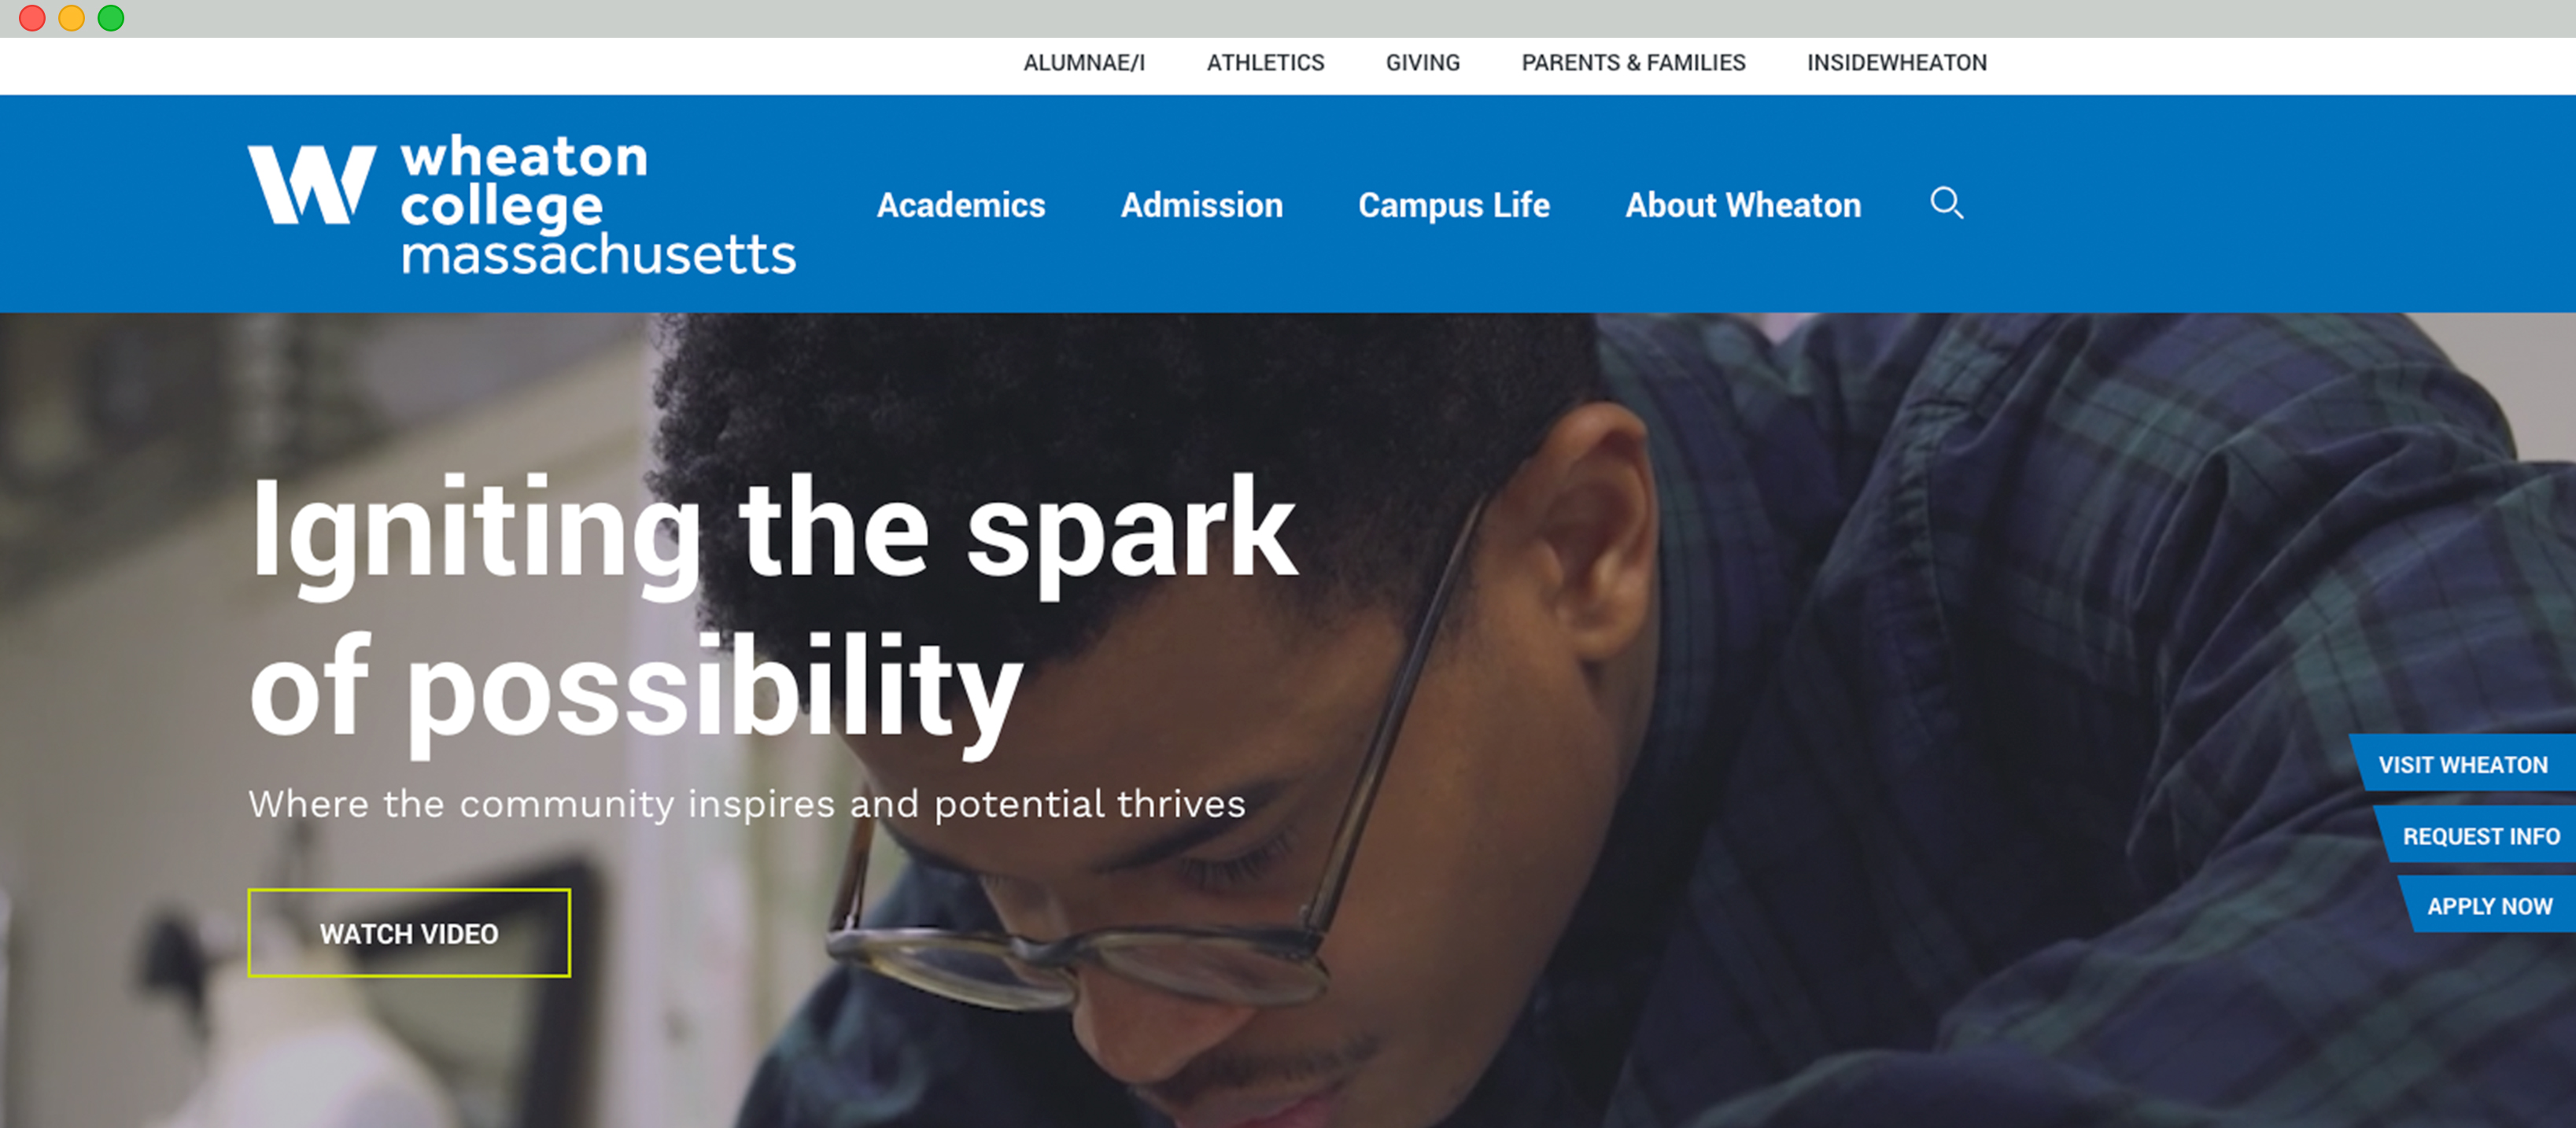The image size is (2576, 1128).
Task: Visit the Athletics link
Action: (x=1265, y=63)
